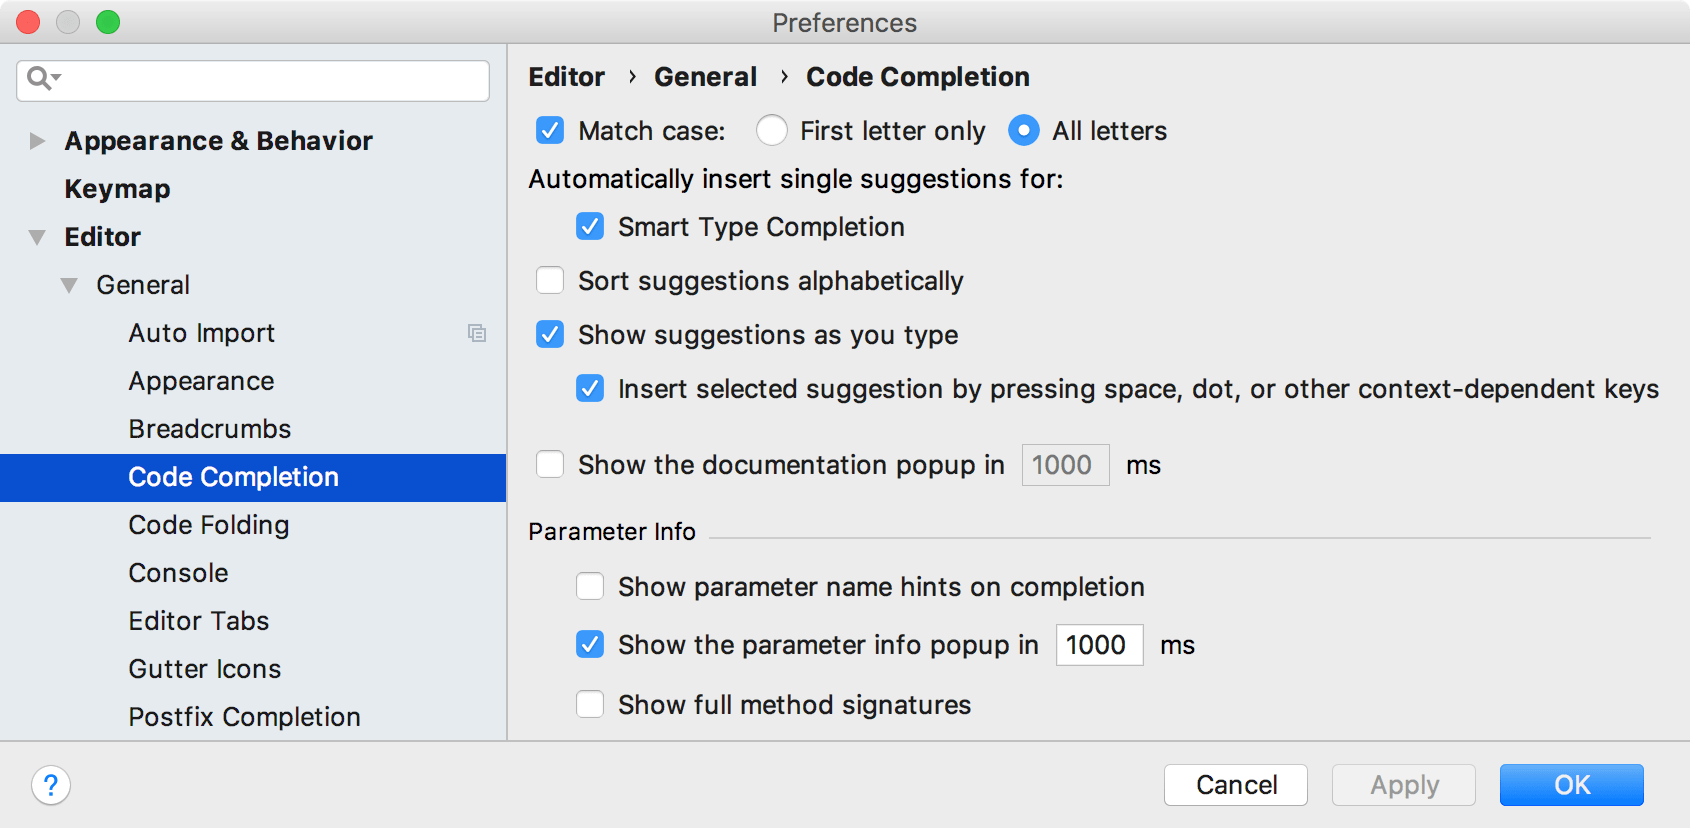Screen dimensions: 1690x828
Task: Navigate to the Editor breadcrumb
Action: click(566, 77)
